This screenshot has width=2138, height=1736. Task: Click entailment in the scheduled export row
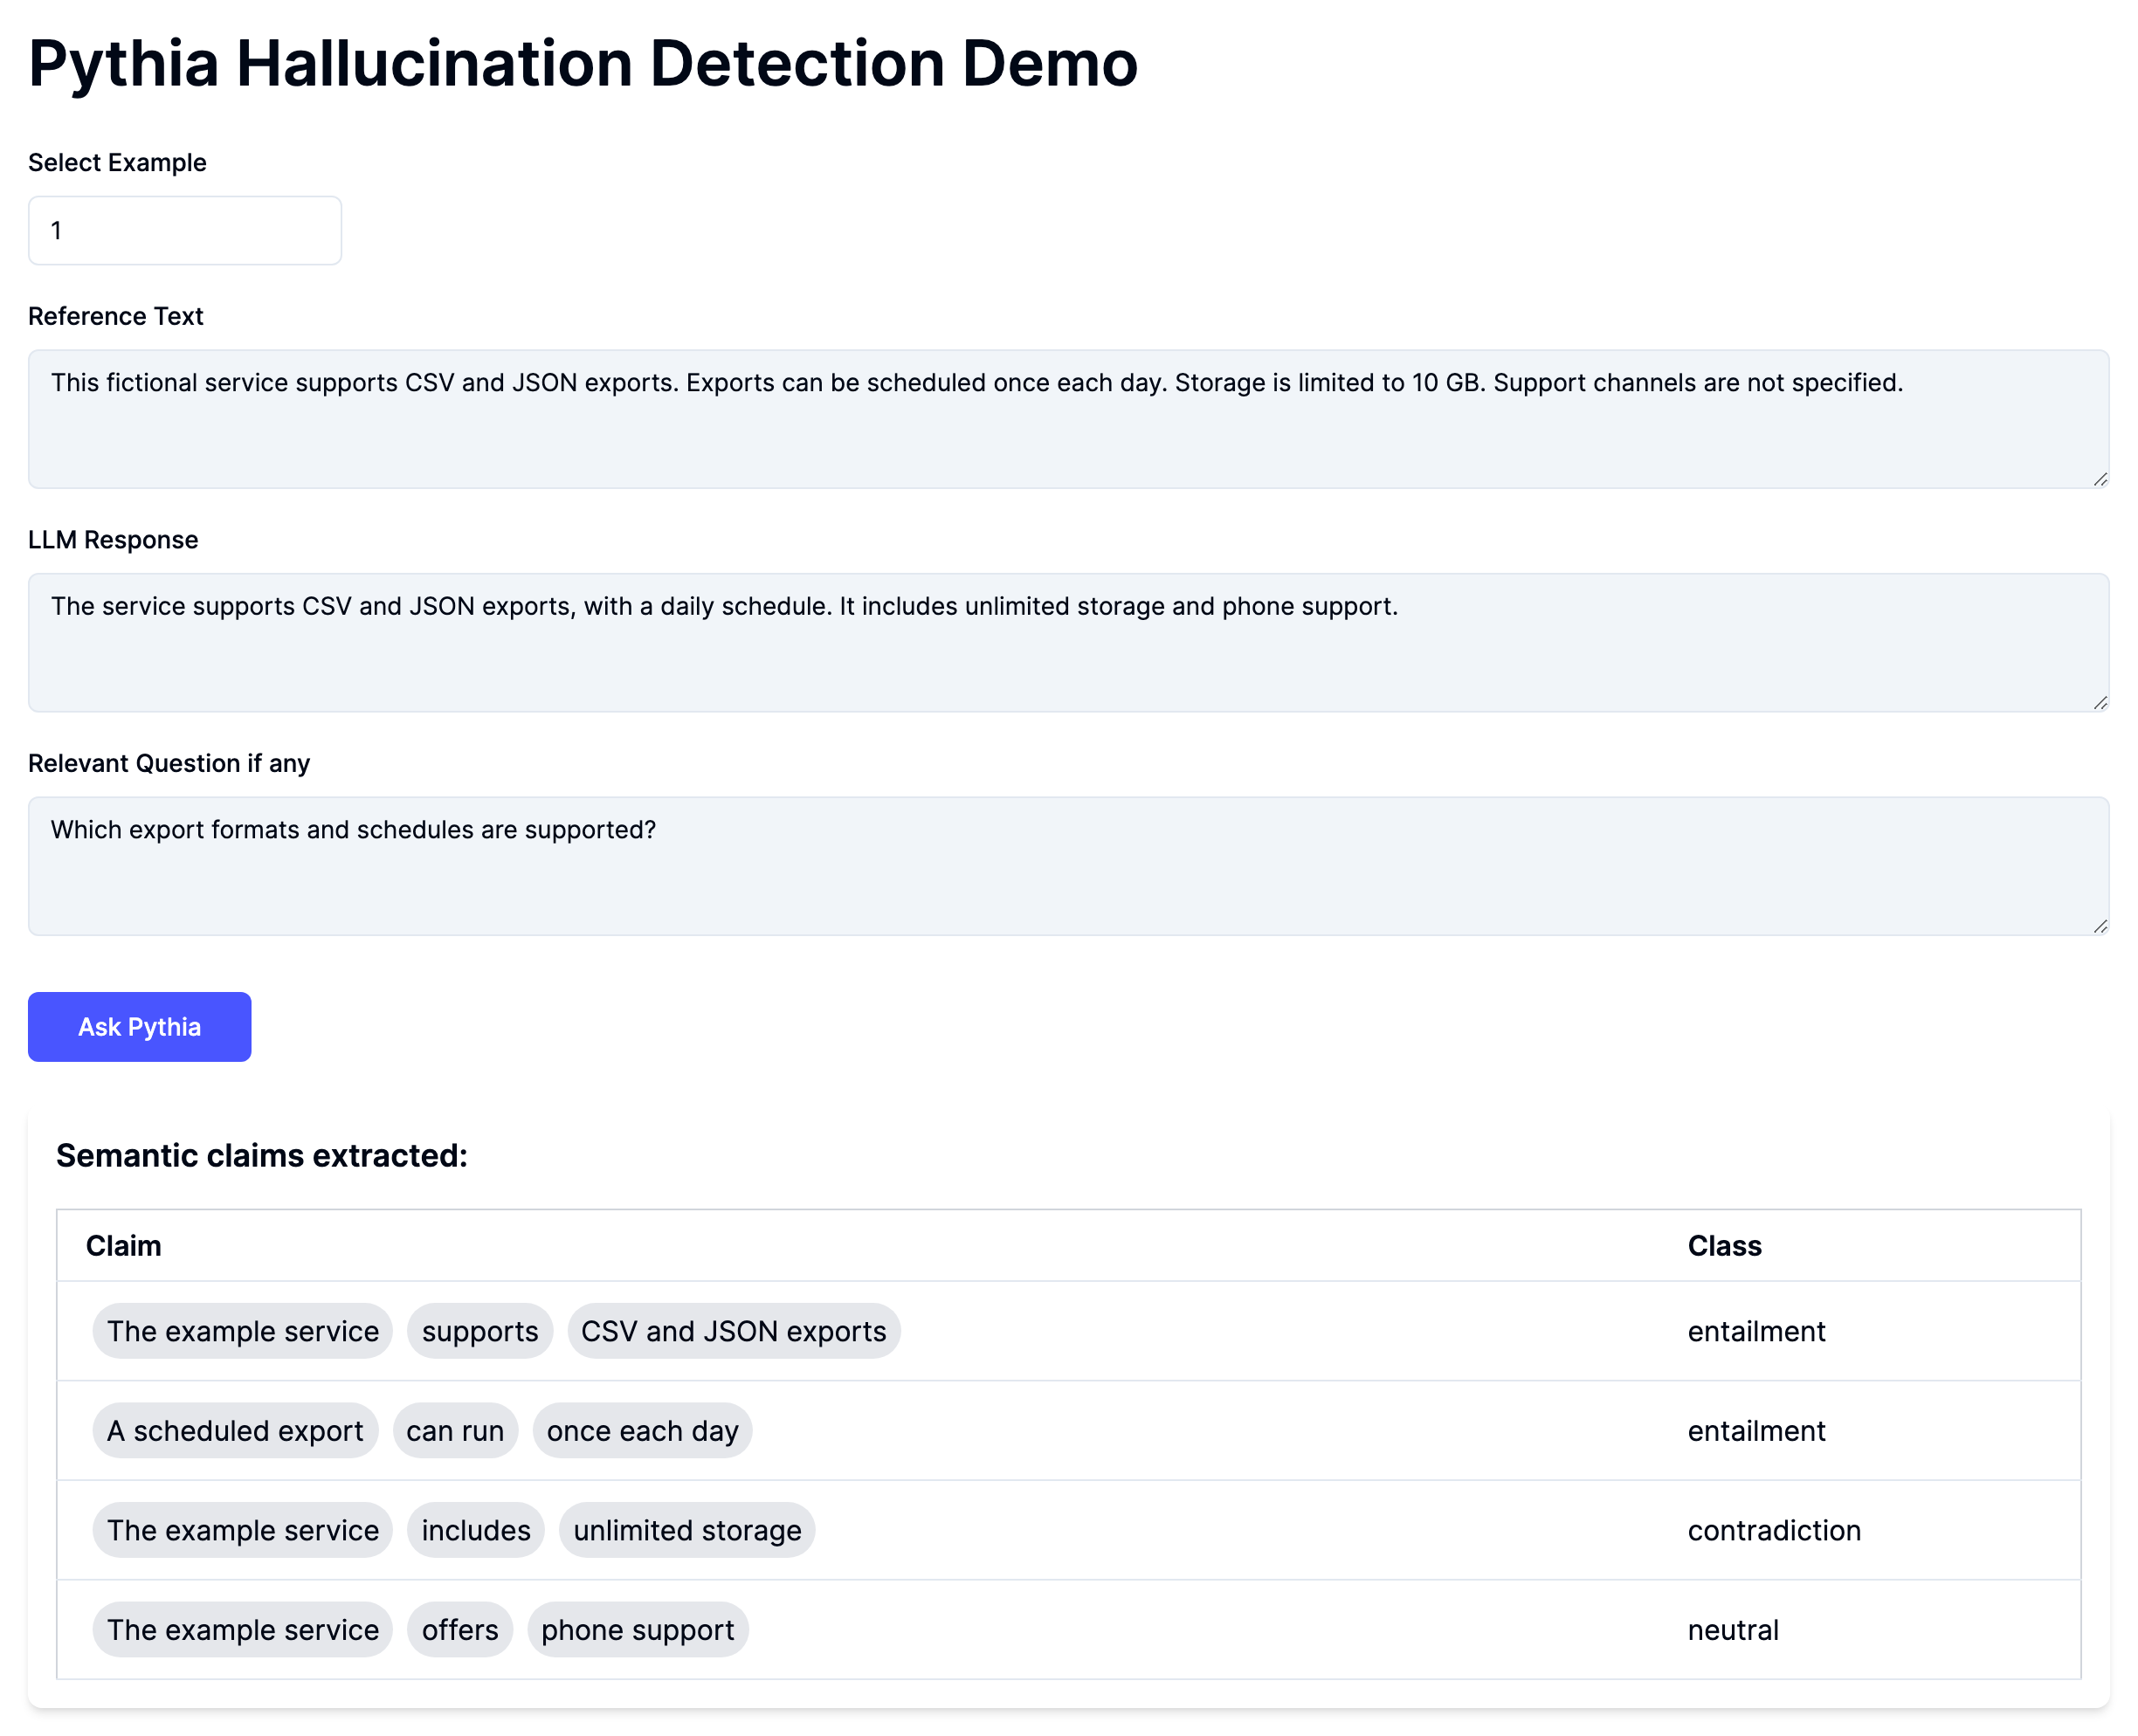(x=1756, y=1431)
